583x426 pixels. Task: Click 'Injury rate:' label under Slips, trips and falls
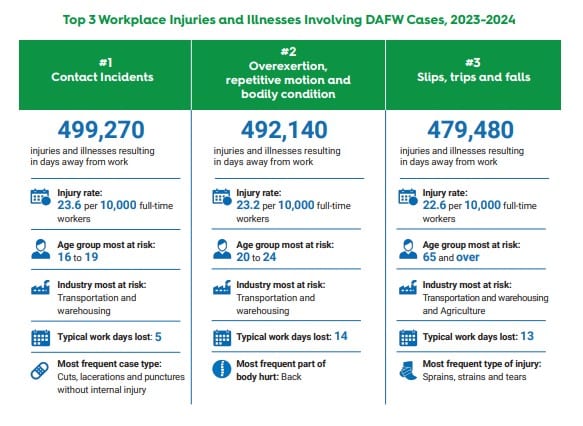(x=445, y=193)
